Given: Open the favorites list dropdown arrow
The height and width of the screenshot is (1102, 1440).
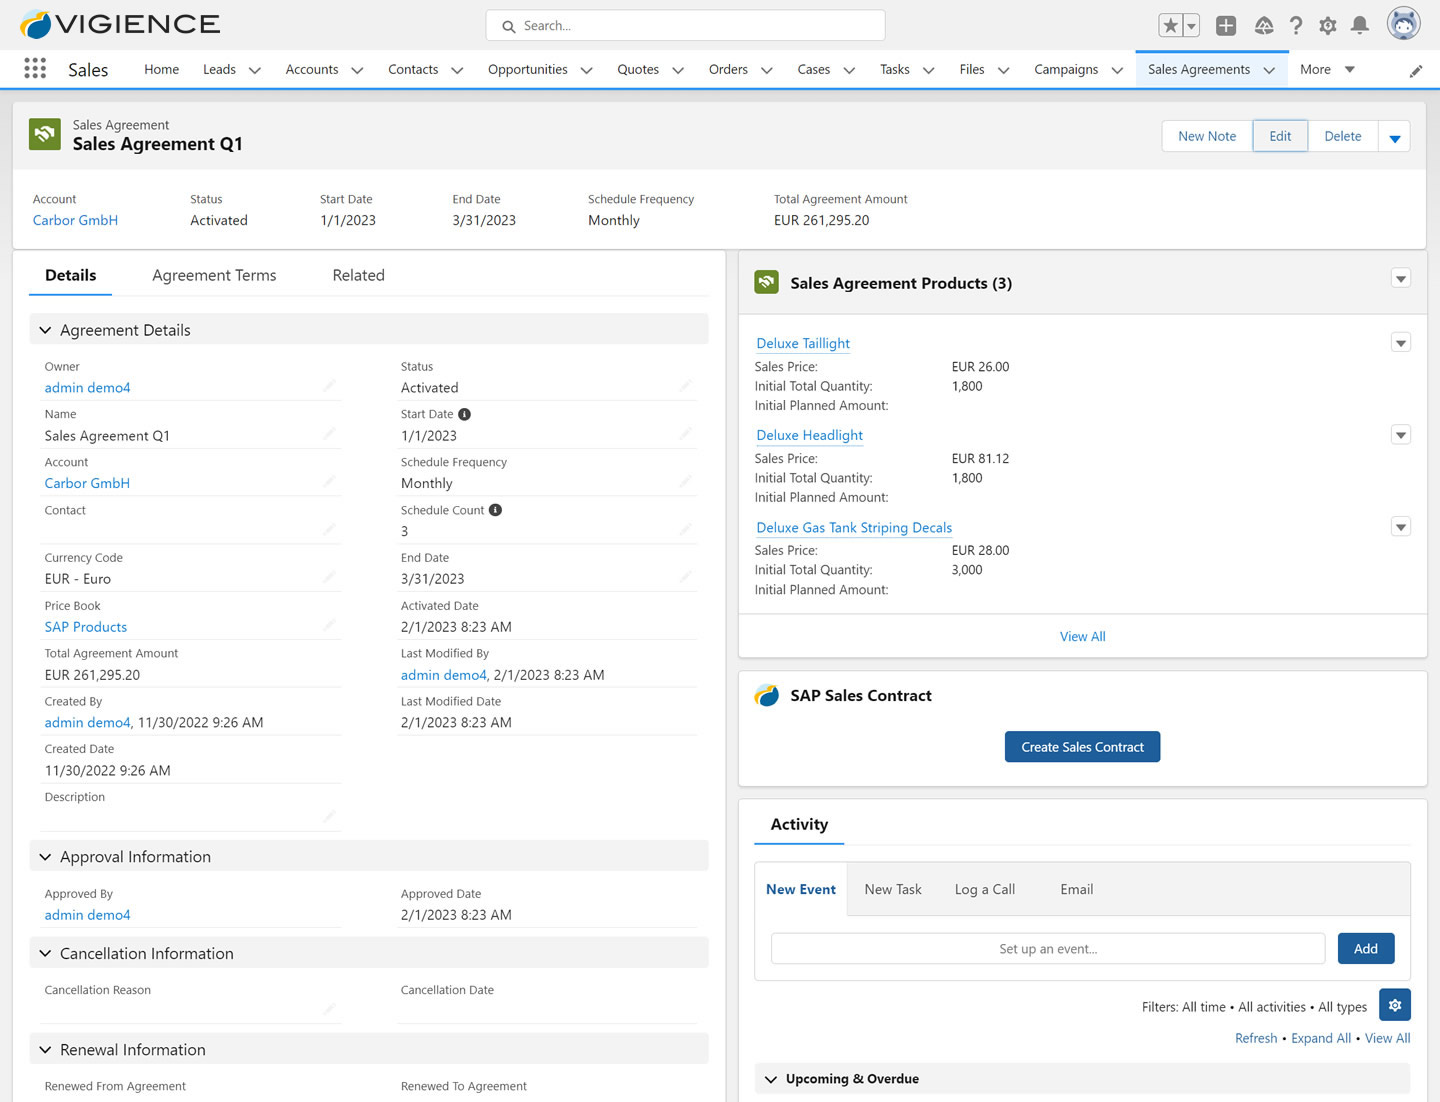Looking at the screenshot, I should click(x=1192, y=26).
